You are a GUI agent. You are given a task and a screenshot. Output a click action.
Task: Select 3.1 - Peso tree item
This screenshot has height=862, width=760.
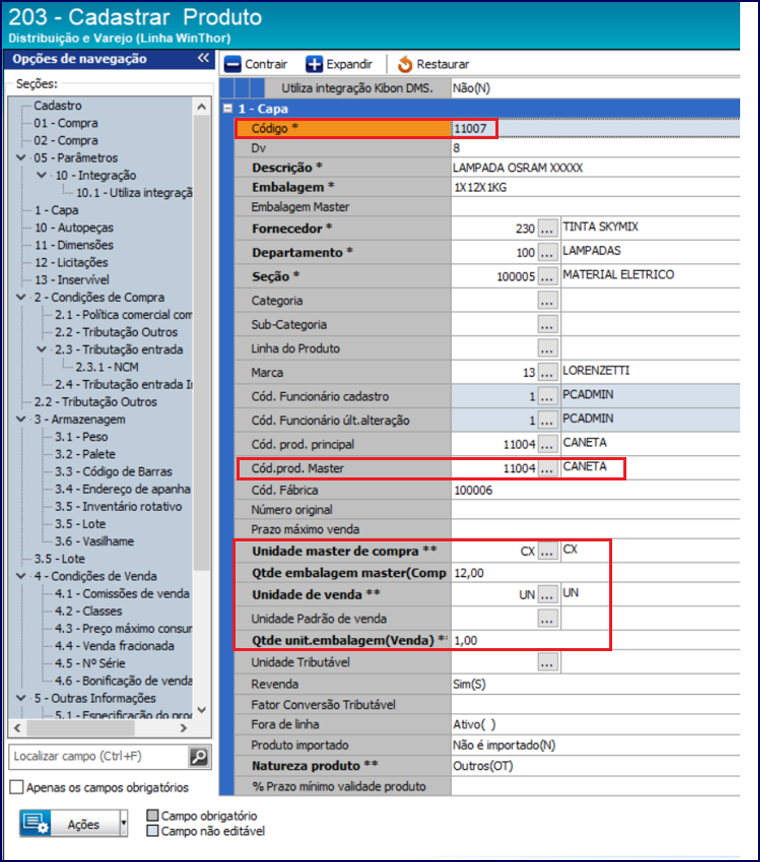81,437
